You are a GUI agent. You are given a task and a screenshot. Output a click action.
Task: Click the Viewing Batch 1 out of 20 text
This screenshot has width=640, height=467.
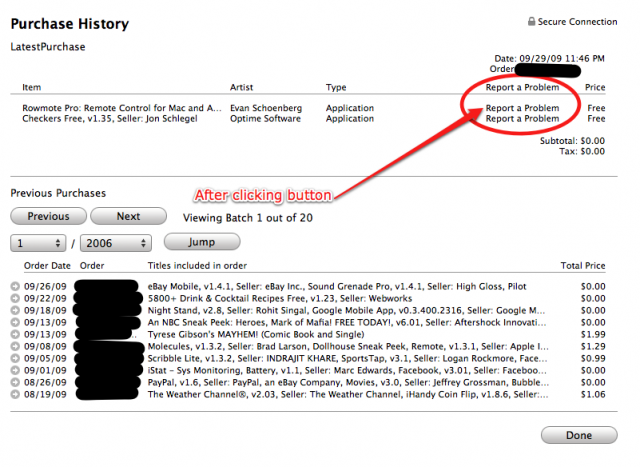click(x=248, y=218)
